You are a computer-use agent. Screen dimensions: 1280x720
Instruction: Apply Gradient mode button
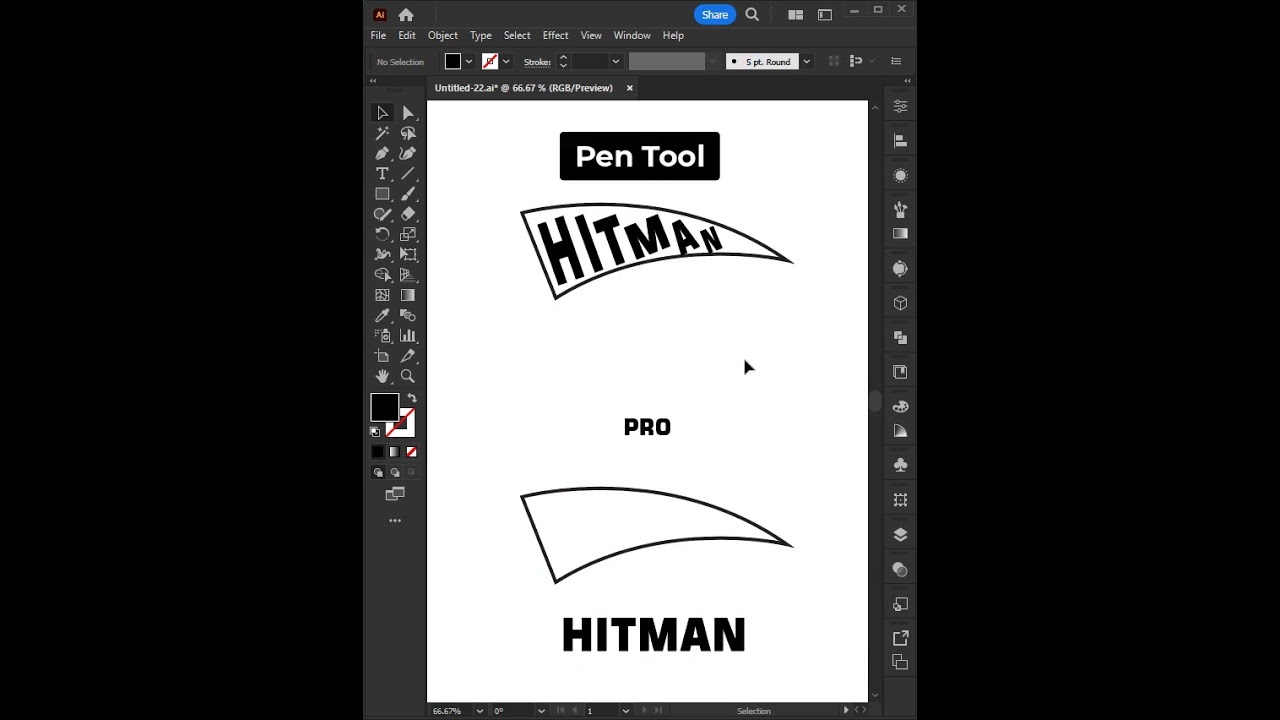click(394, 452)
